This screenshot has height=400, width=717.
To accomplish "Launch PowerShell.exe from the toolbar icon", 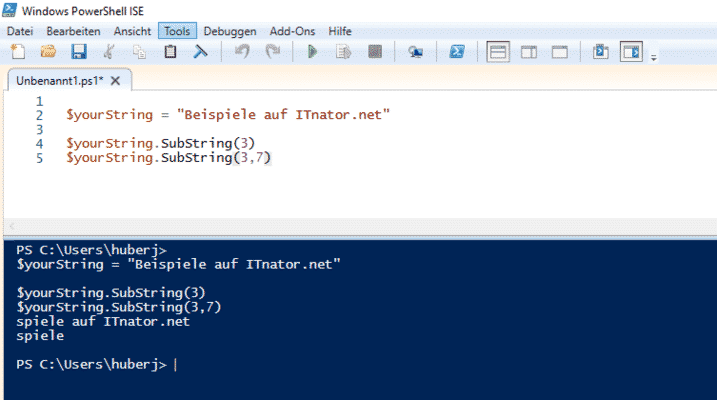I will pyautogui.click(x=454, y=52).
